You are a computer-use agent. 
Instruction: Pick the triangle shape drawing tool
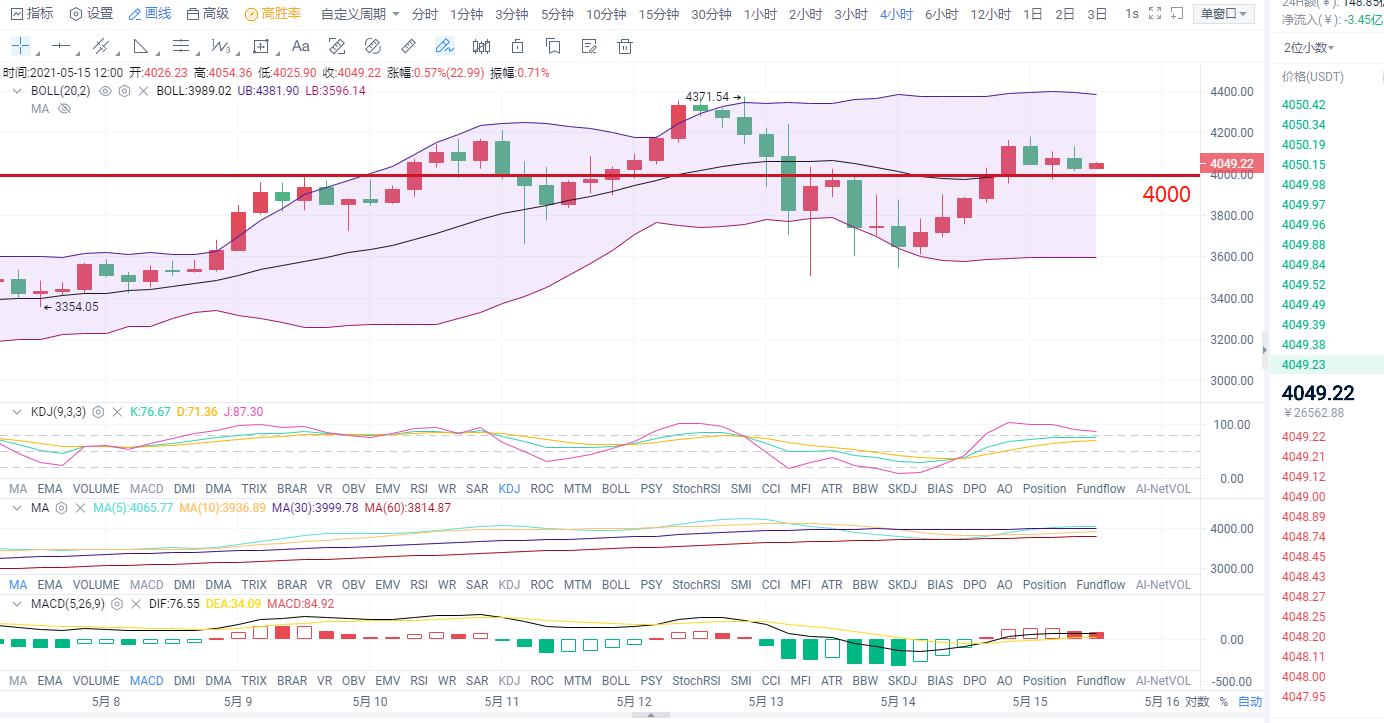[x=141, y=46]
